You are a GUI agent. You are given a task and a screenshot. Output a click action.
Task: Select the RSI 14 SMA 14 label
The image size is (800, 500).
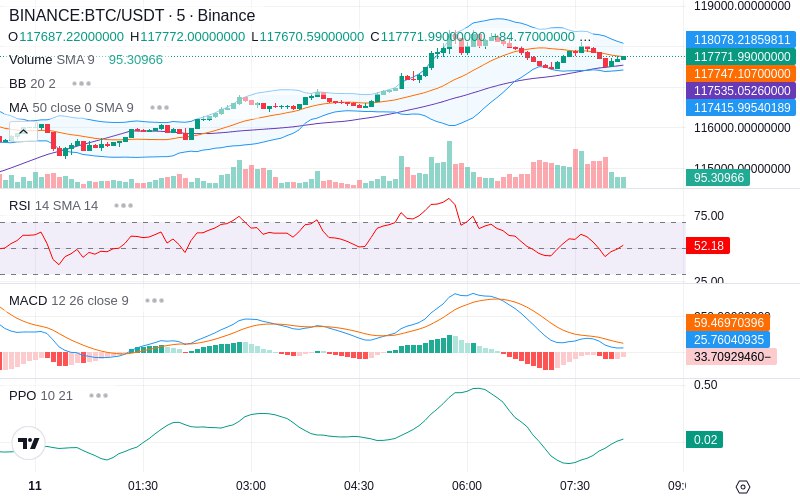click(54, 206)
